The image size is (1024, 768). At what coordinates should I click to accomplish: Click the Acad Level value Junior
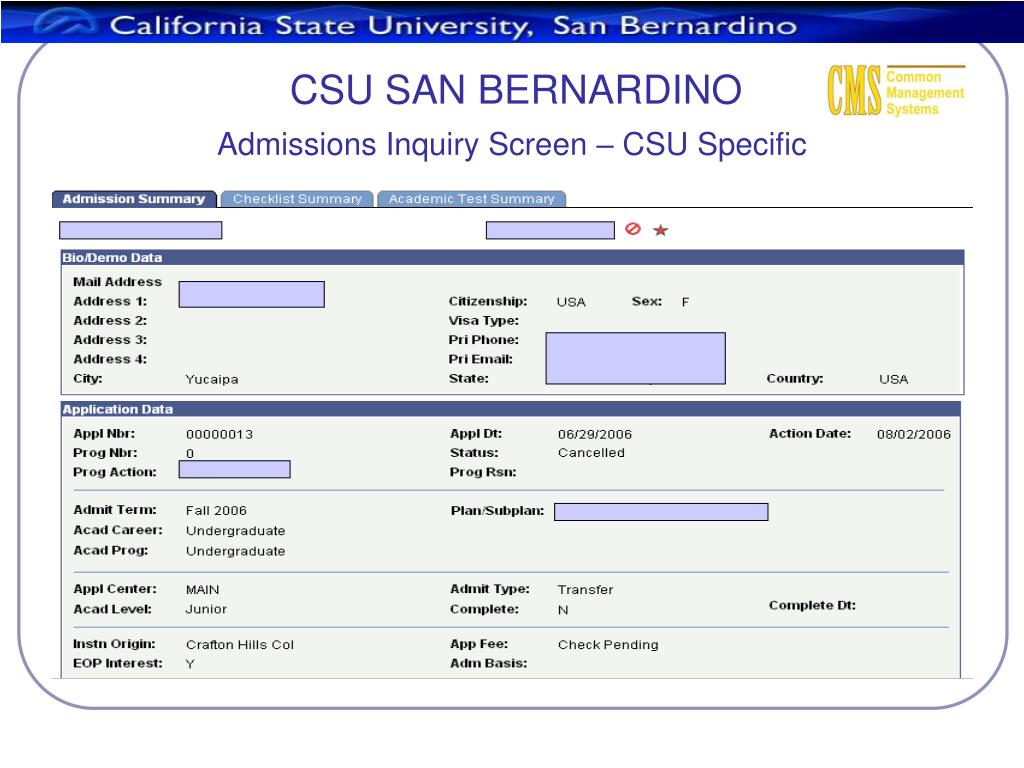click(206, 609)
